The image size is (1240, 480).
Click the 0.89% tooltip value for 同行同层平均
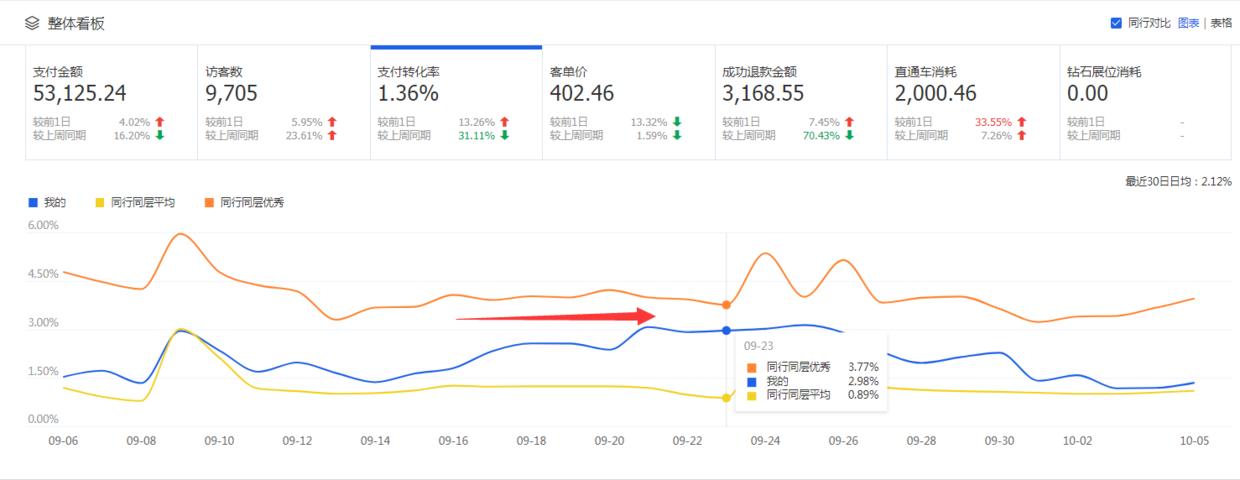click(x=863, y=395)
